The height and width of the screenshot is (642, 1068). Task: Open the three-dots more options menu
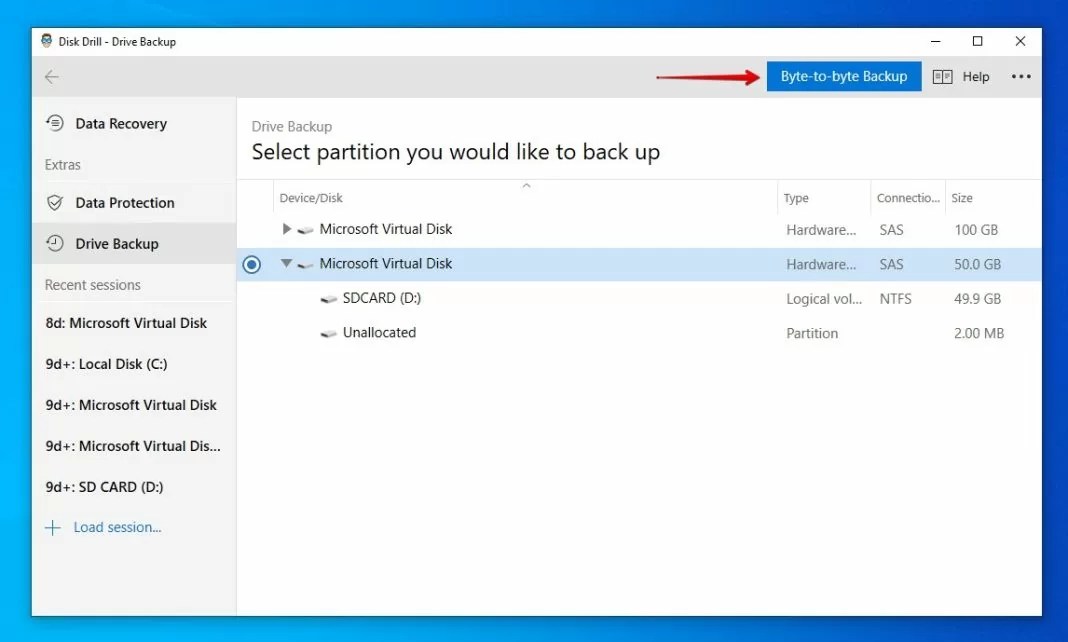click(x=1020, y=77)
